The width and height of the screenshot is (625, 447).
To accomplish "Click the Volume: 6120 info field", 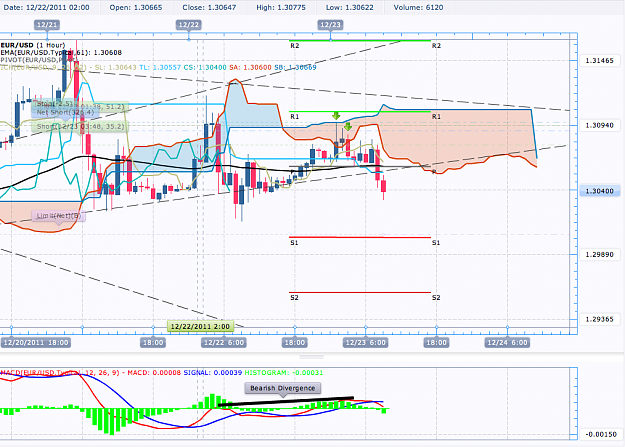I will (418, 7).
